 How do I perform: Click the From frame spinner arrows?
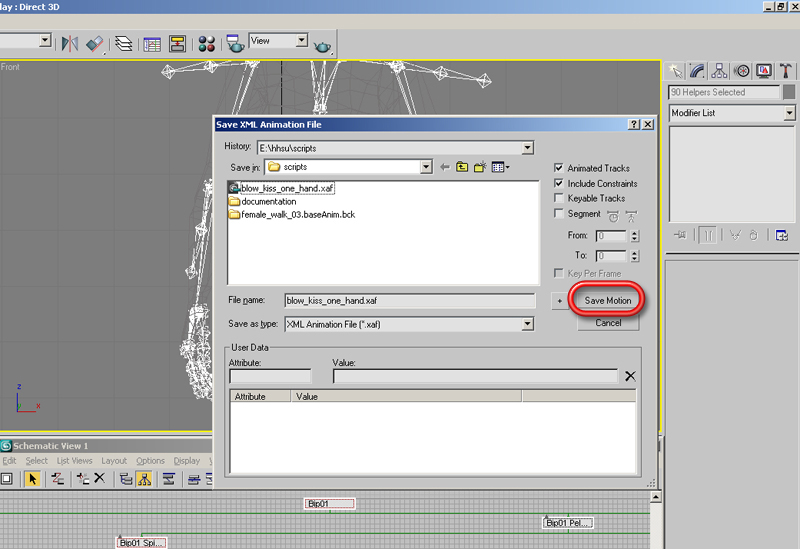(x=634, y=236)
